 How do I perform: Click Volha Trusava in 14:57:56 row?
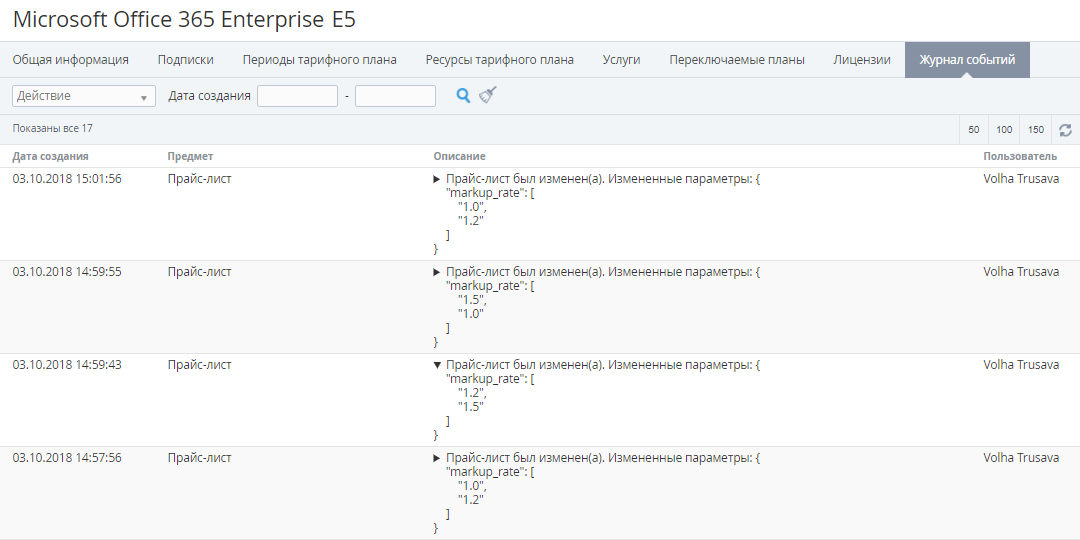pyautogui.click(x=1021, y=458)
